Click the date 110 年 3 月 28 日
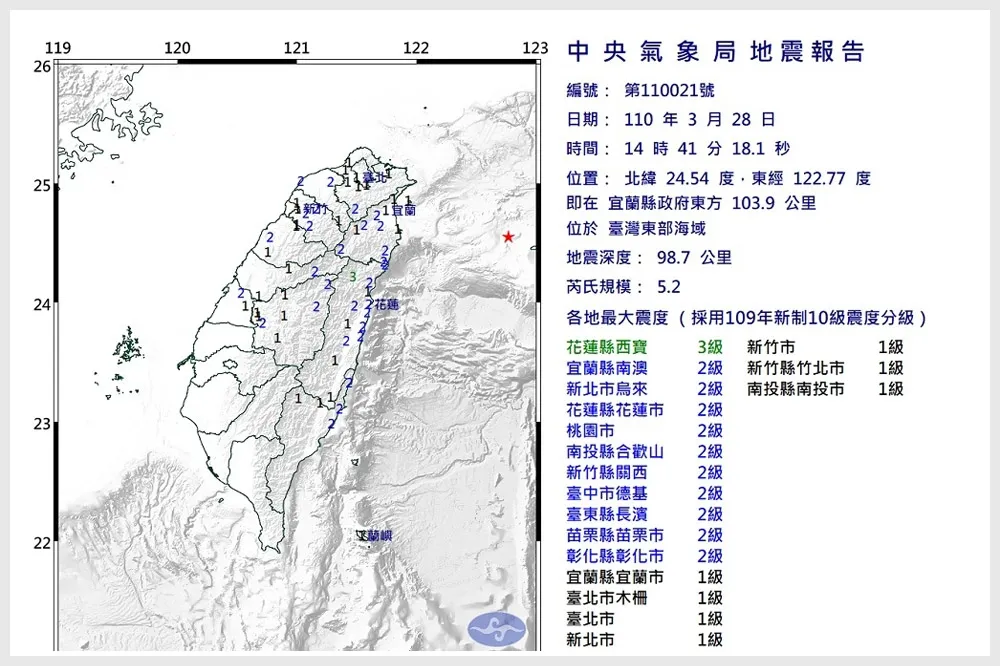The width and height of the screenshot is (1000, 666). pyautogui.click(x=699, y=119)
